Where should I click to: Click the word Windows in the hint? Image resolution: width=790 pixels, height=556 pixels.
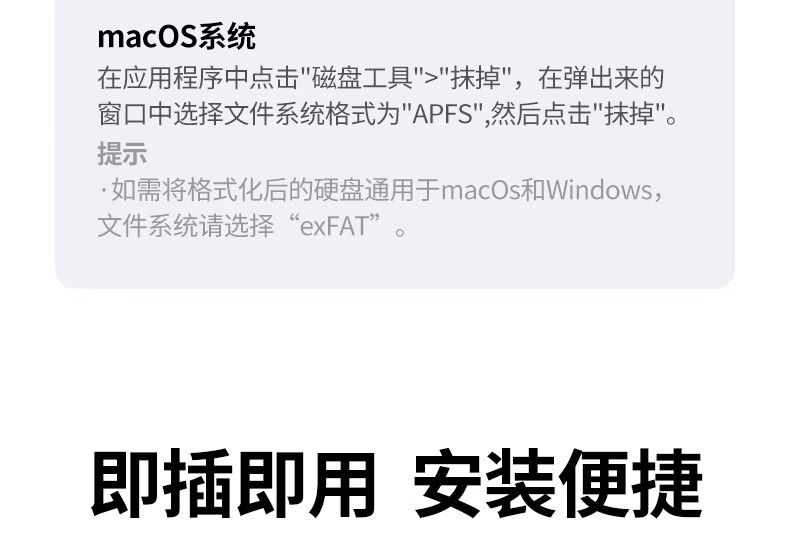pos(599,190)
